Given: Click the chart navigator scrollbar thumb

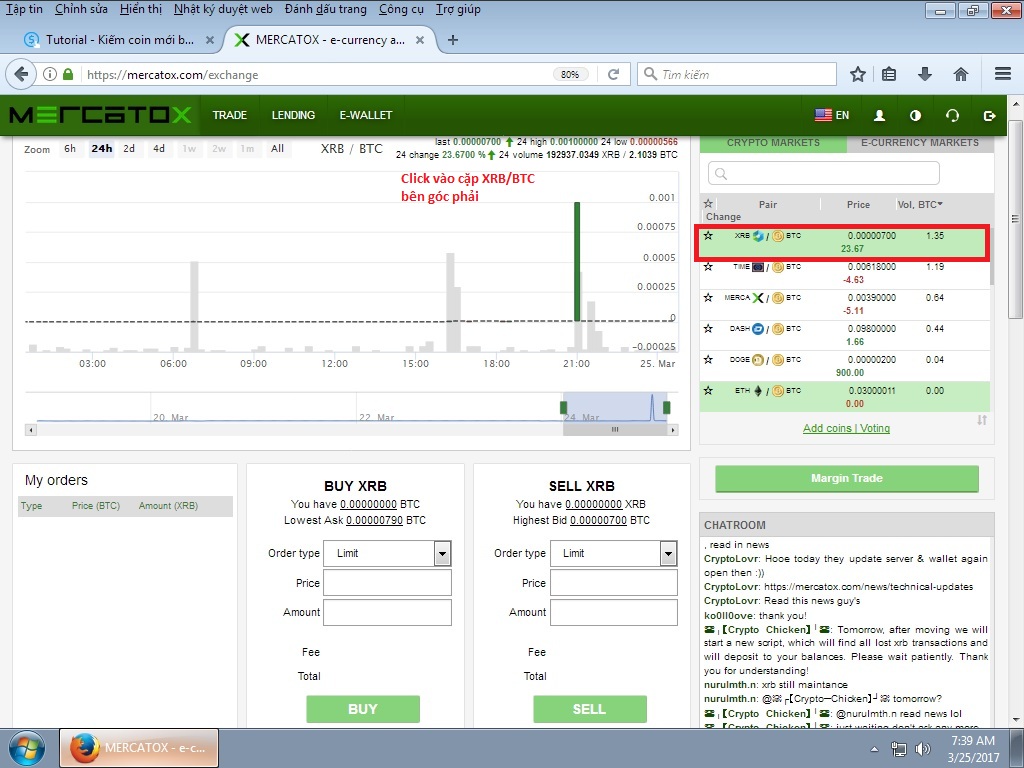Looking at the screenshot, I should 615,430.
